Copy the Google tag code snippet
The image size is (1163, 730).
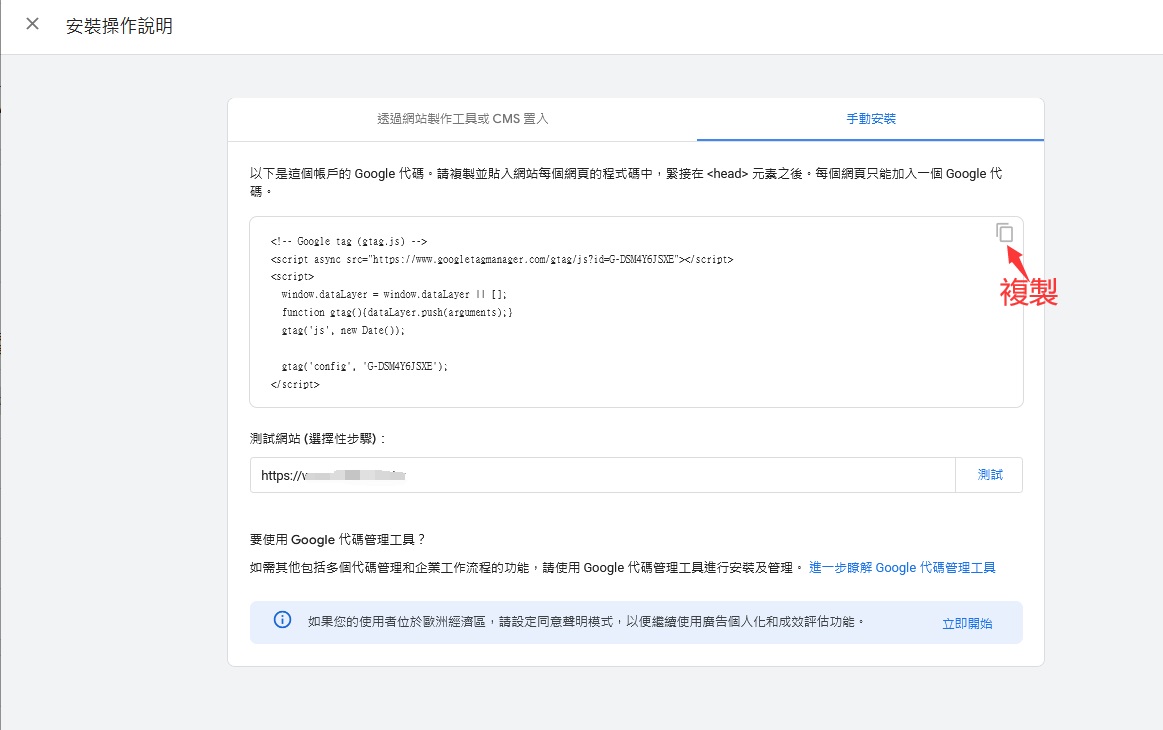pos(1004,233)
